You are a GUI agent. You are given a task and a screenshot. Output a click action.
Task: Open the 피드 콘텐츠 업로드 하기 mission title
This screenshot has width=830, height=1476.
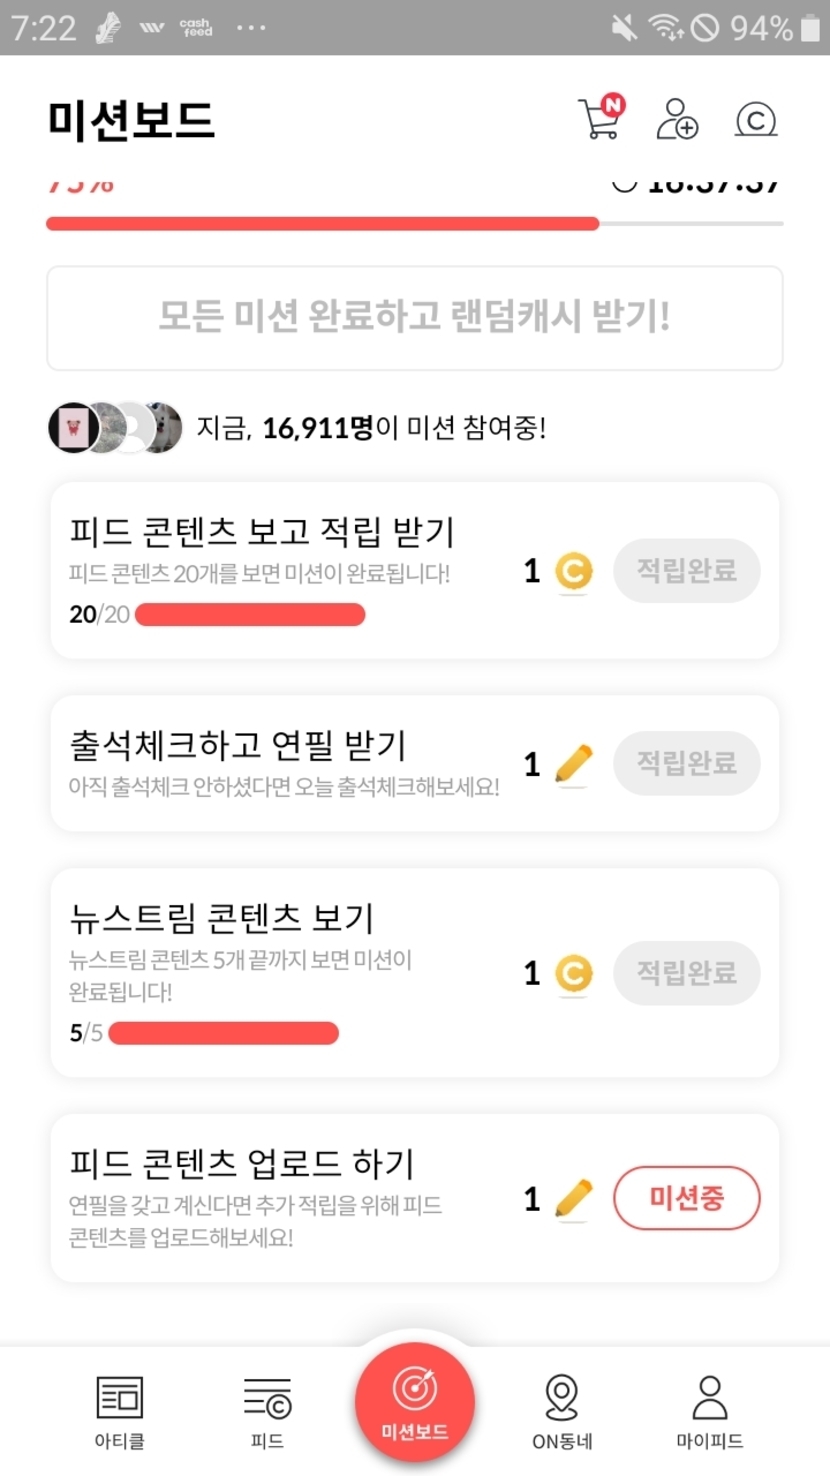241,1164
